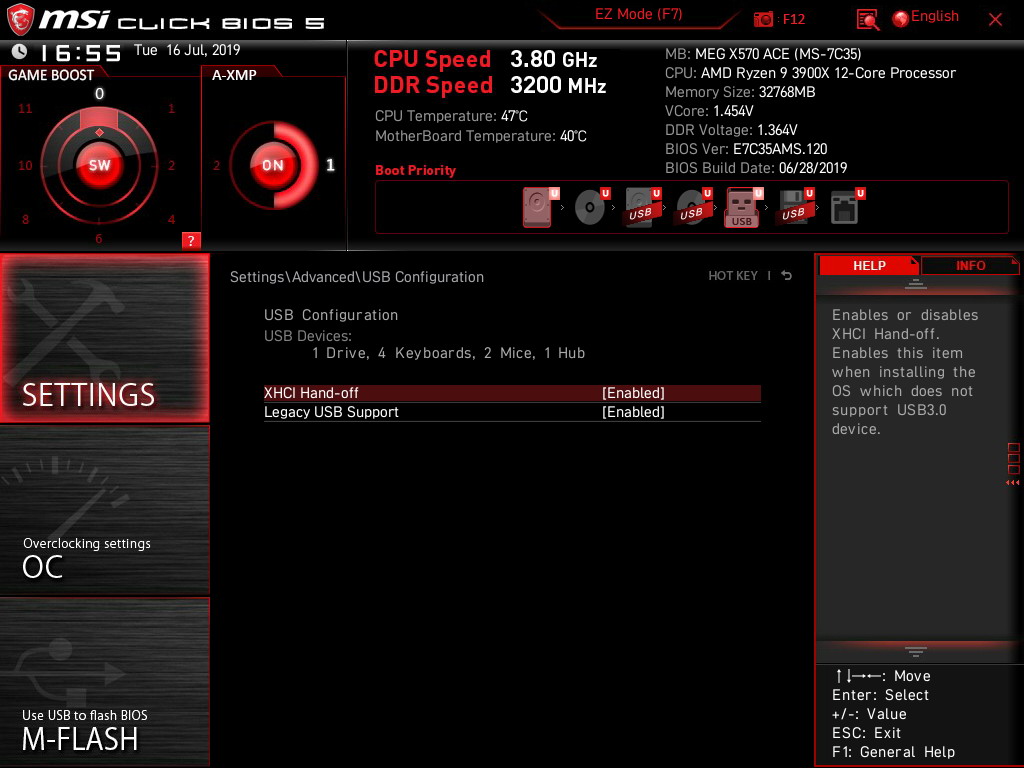Click the GAME BOOST header label
Image resolution: width=1024 pixels, height=768 pixels.
pyautogui.click(x=51, y=75)
